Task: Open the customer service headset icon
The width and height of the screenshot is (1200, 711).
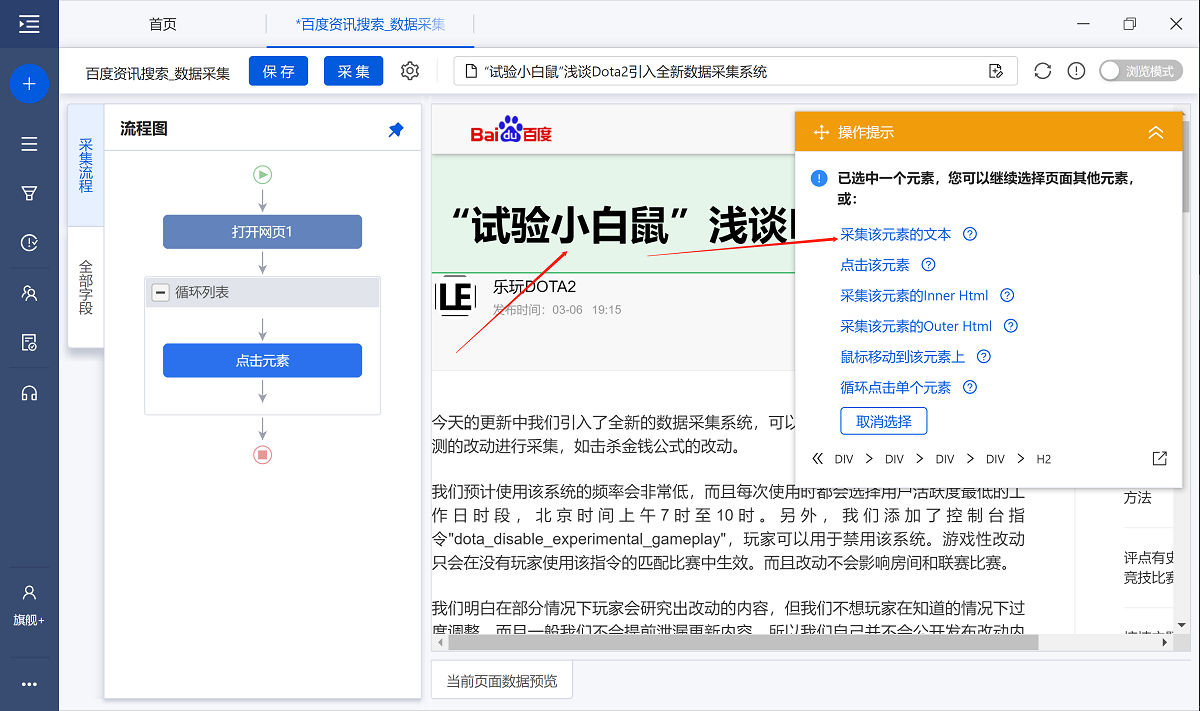Action: [x=29, y=393]
